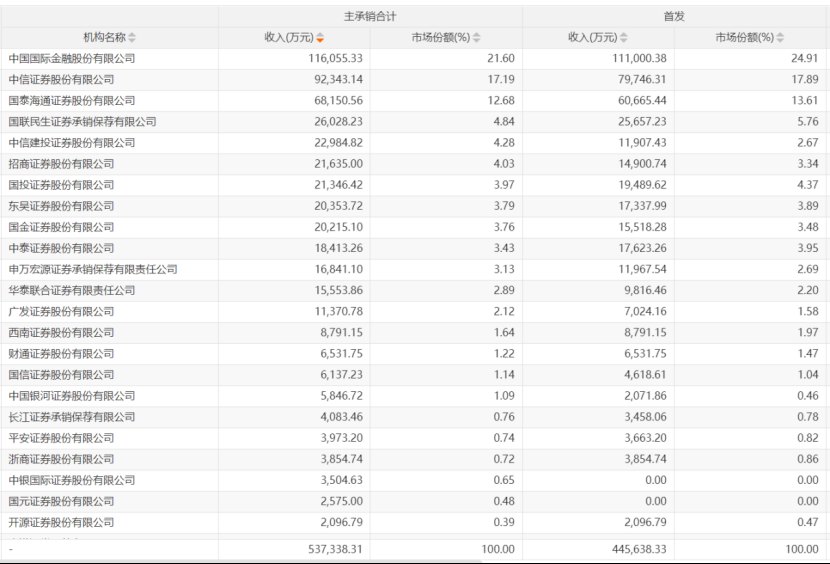Screen dimensions: 830x564
Task: Click revenue value 26,028.23
Action: [x=338, y=122]
